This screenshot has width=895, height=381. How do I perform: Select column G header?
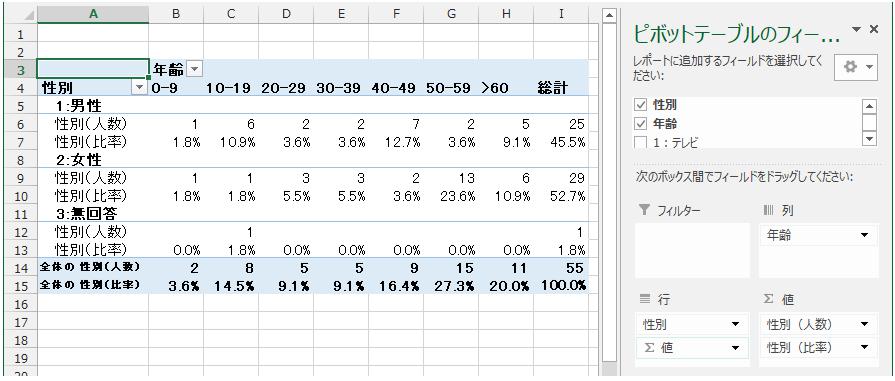[x=451, y=15]
